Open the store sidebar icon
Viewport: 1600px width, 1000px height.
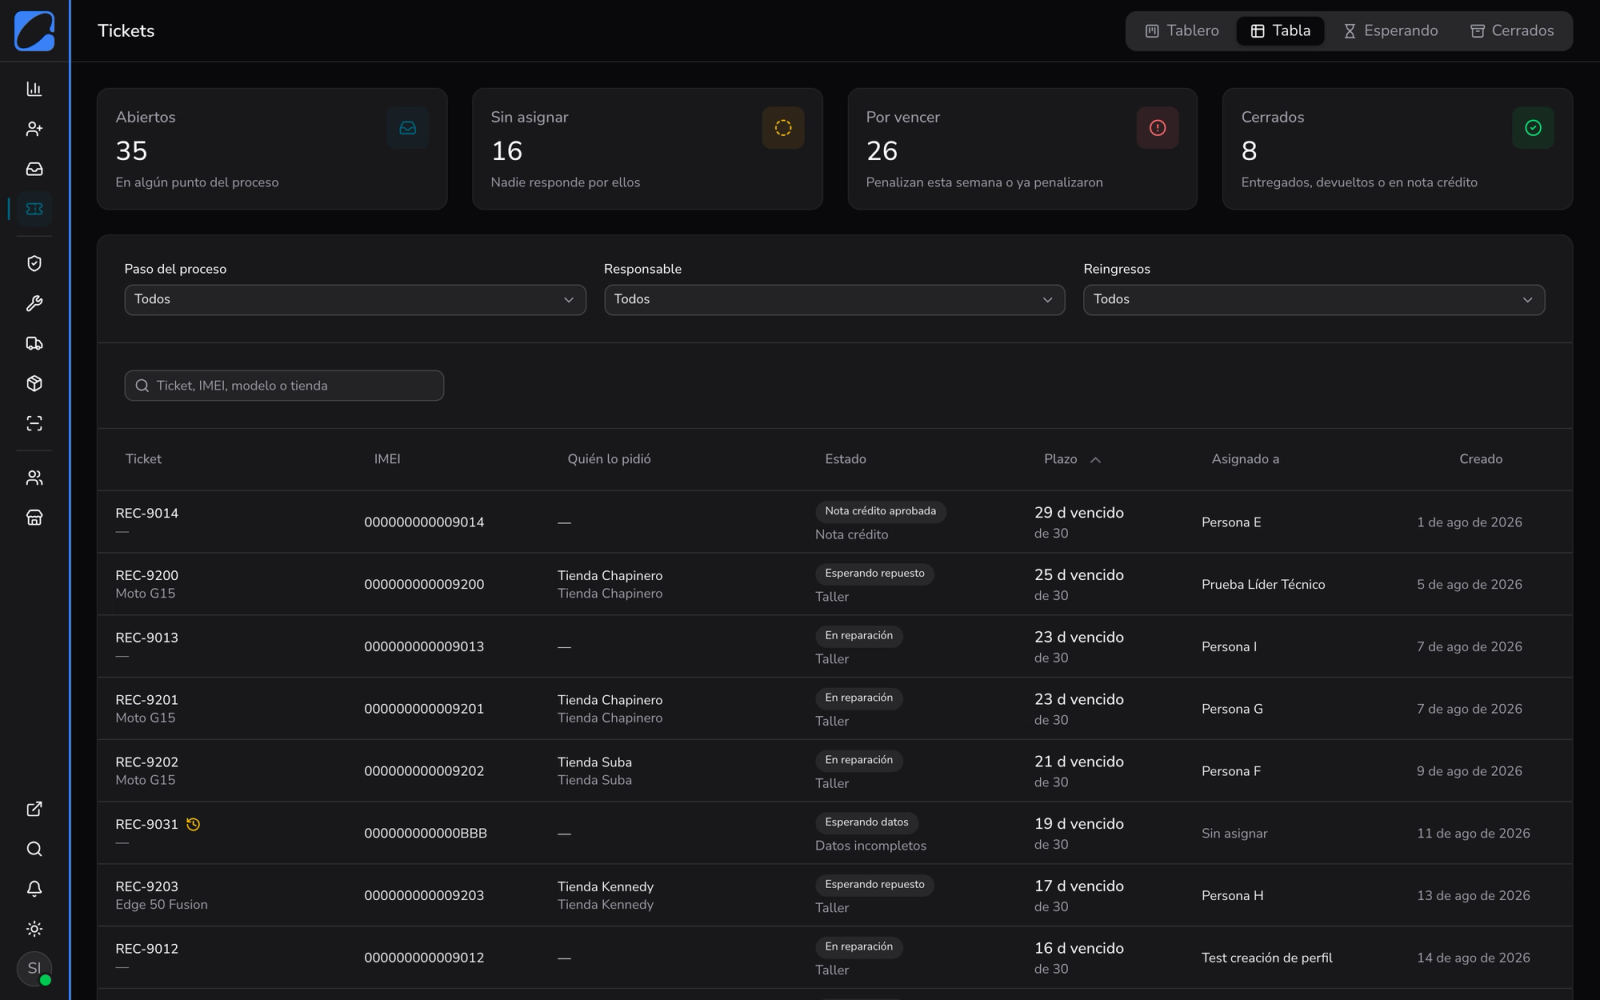[34, 517]
